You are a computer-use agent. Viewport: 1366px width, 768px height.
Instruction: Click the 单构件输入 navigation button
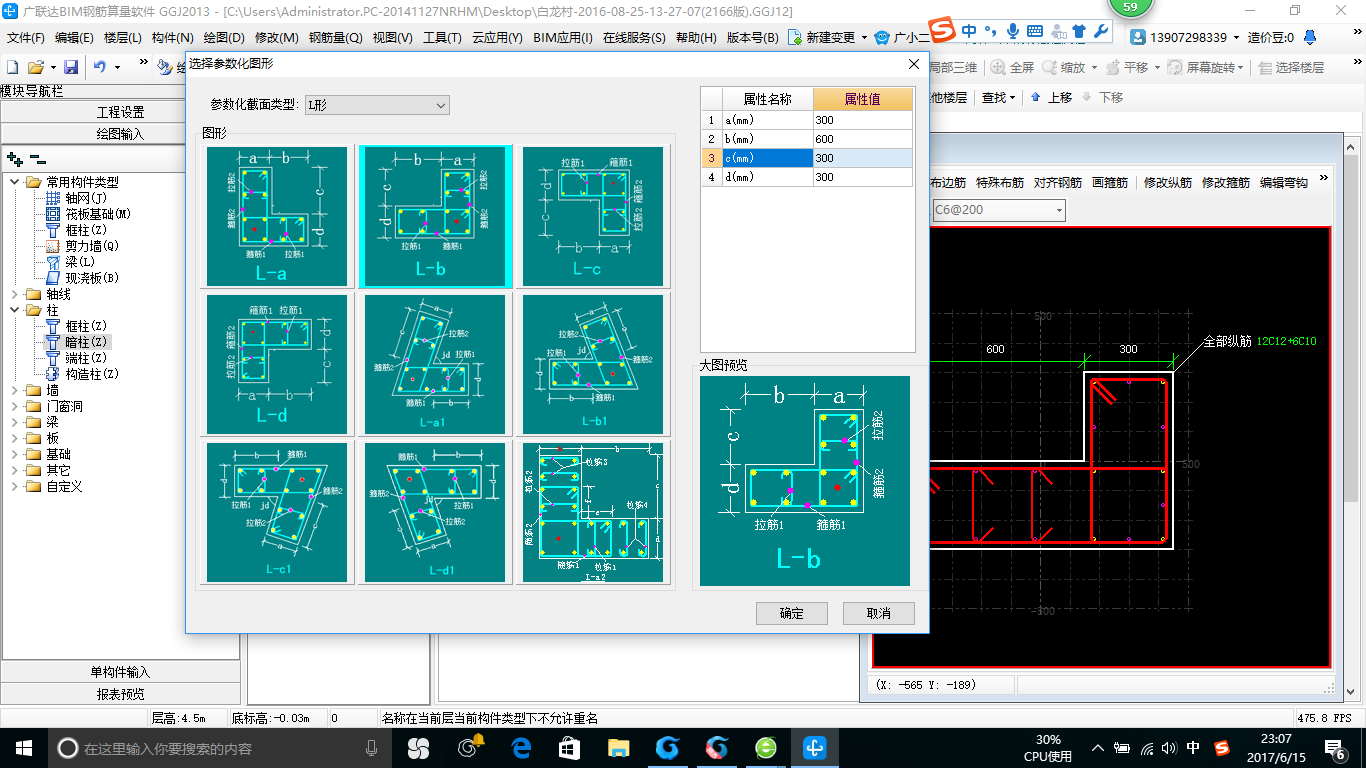(120, 672)
